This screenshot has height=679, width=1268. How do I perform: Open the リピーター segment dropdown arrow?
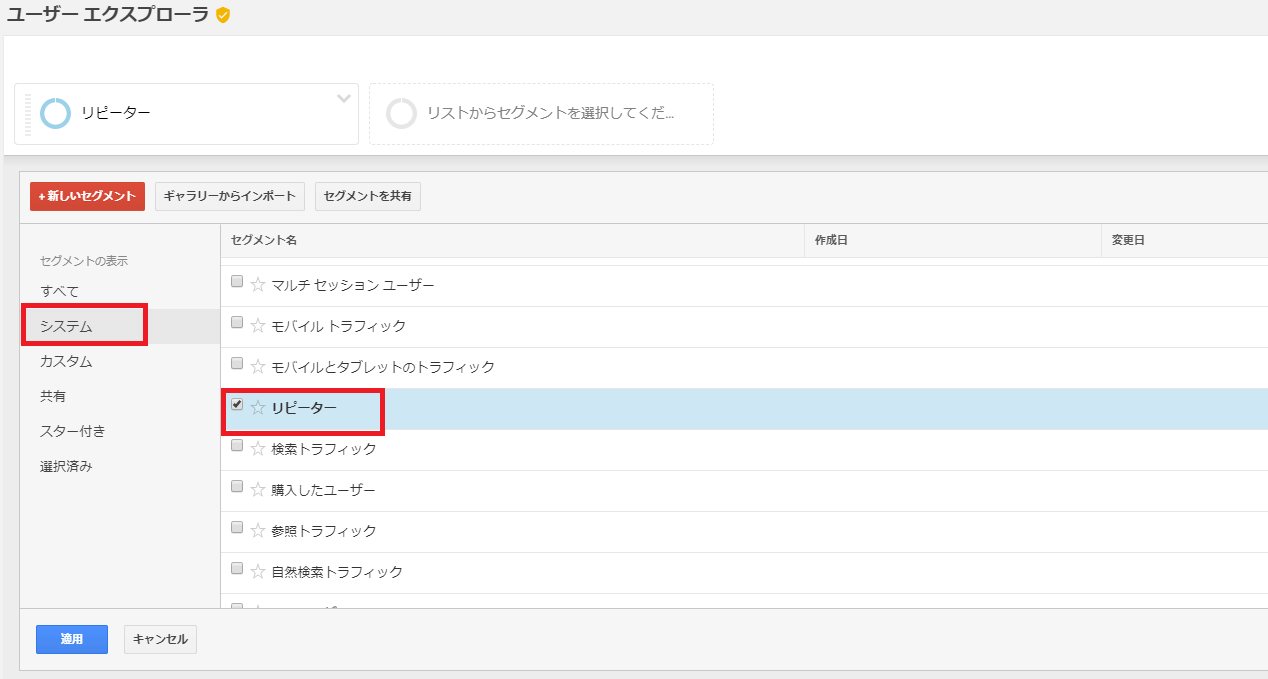[344, 98]
